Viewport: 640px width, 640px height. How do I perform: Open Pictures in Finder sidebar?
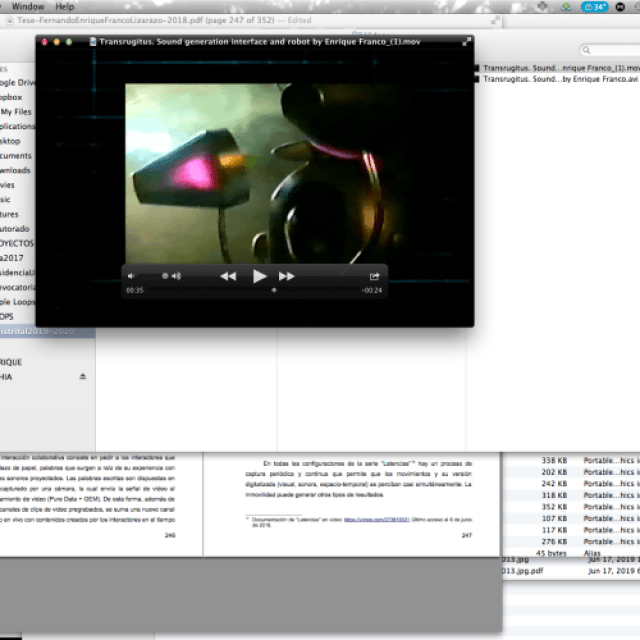tap(9, 214)
